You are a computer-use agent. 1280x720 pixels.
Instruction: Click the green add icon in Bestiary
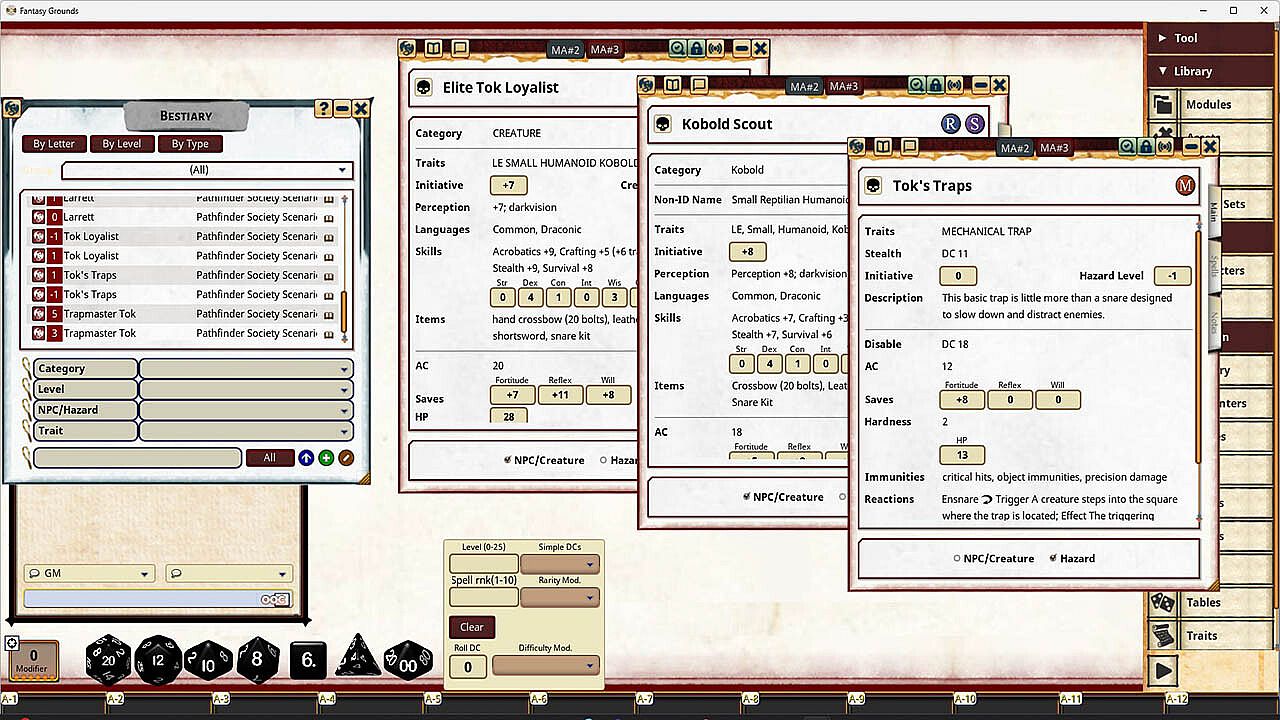(x=326, y=458)
